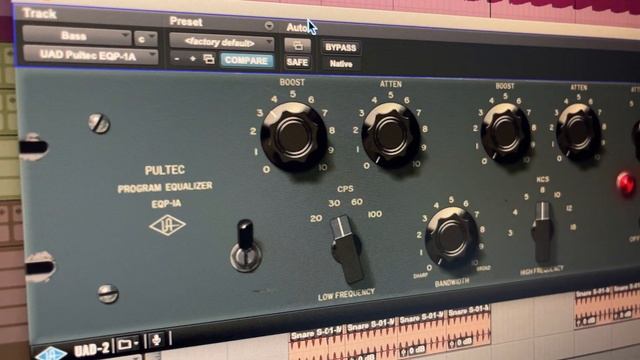Viewport: 640px width, 360px height.
Task: Select the fourth Snare S-01 clip in Edit window
Action: coord(469,327)
